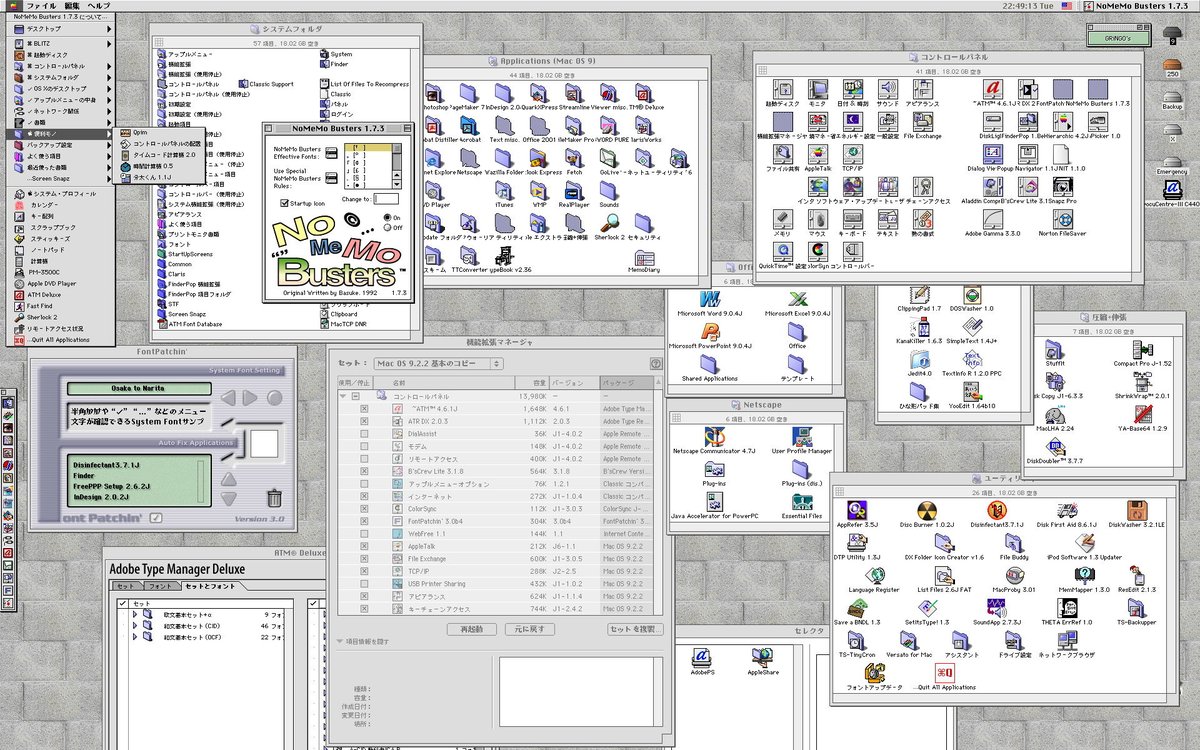Sort by パッケージ column in Extensions Manager
The image size is (1200, 750).
(x=625, y=382)
